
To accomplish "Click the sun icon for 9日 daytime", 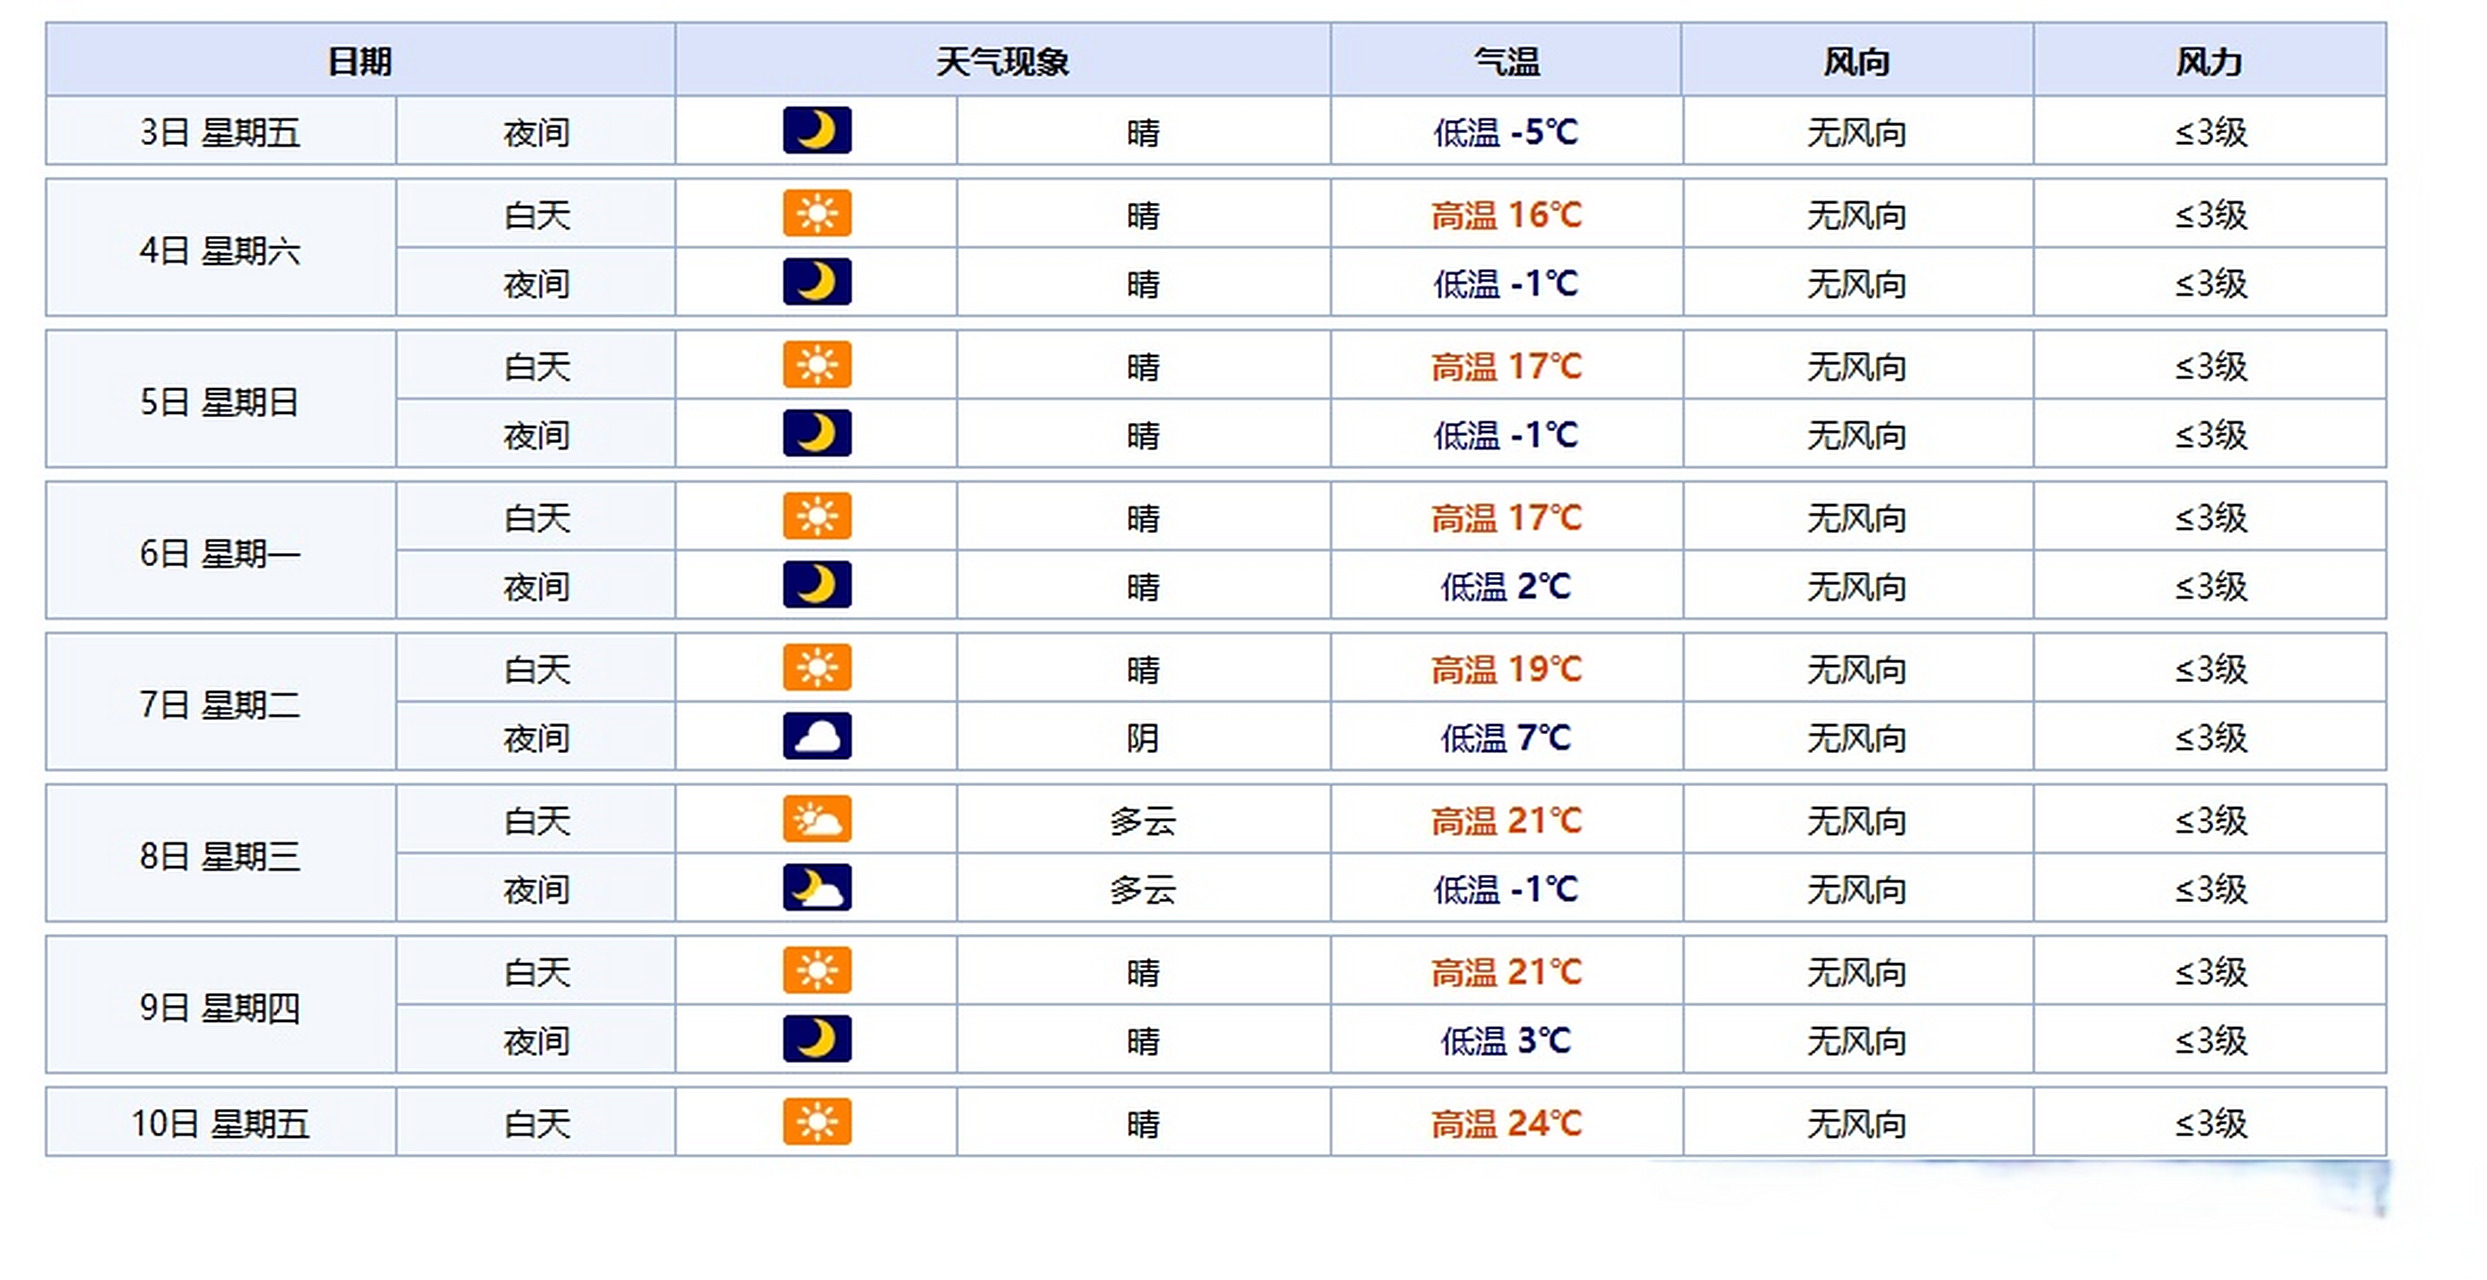I will coord(817,970).
